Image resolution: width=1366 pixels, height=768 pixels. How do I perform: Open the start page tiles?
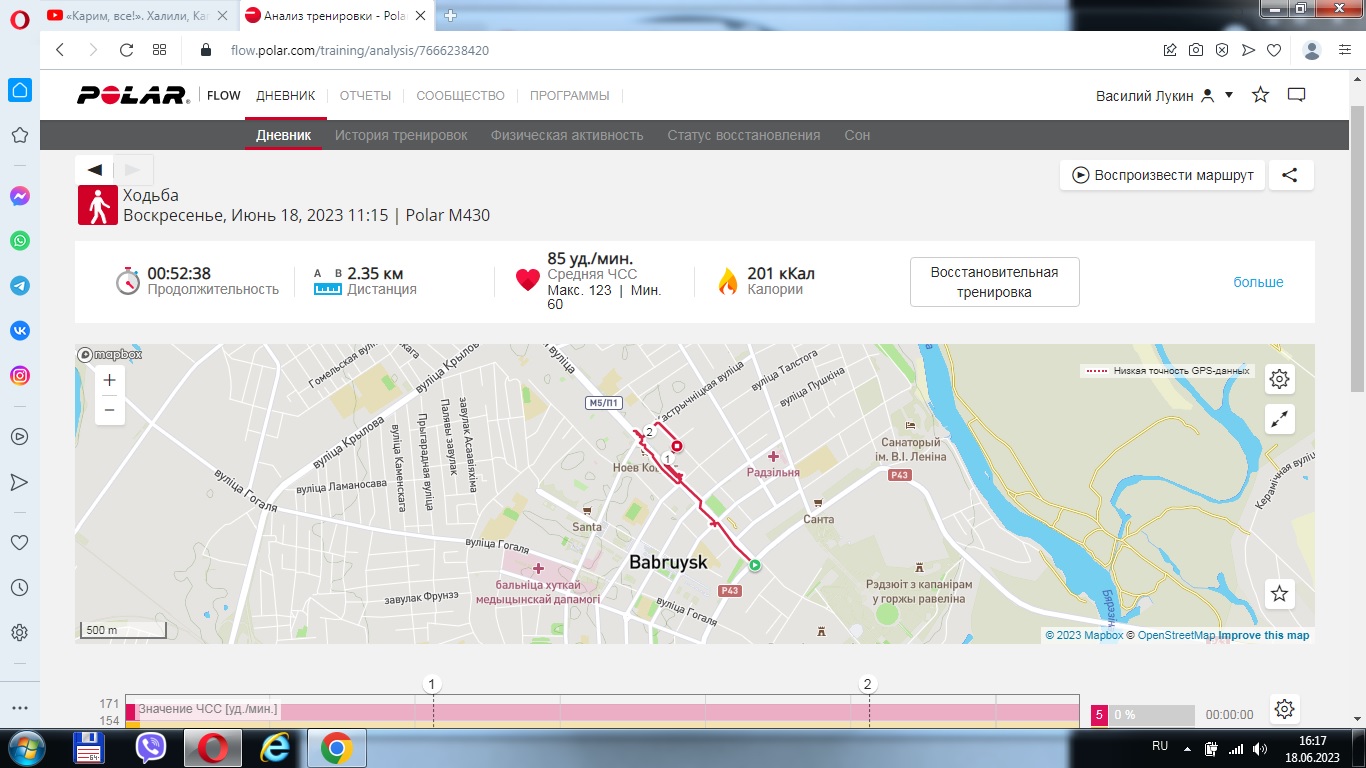[x=159, y=50]
